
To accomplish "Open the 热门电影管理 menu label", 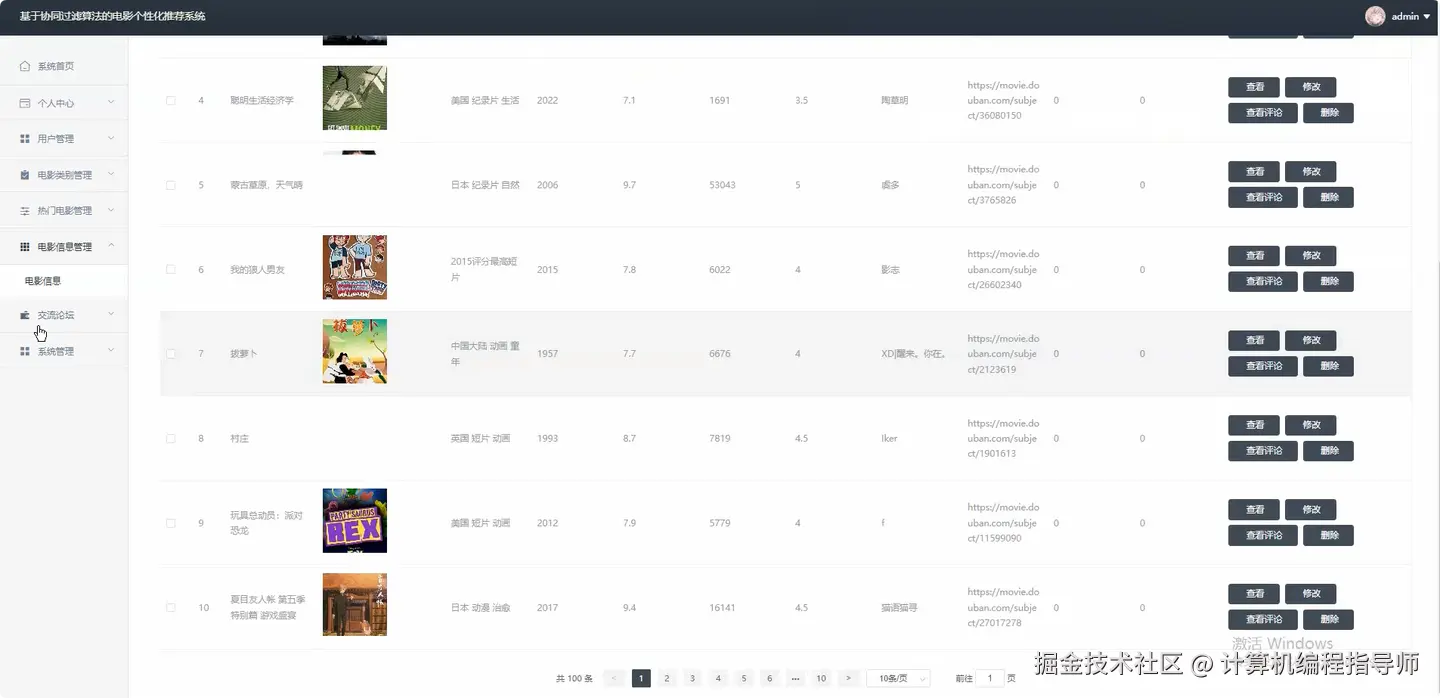I will click(x=65, y=211).
